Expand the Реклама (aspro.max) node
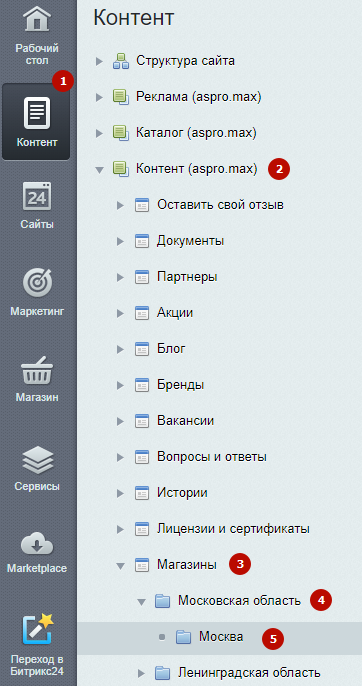362x686 pixels. (x=99, y=97)
